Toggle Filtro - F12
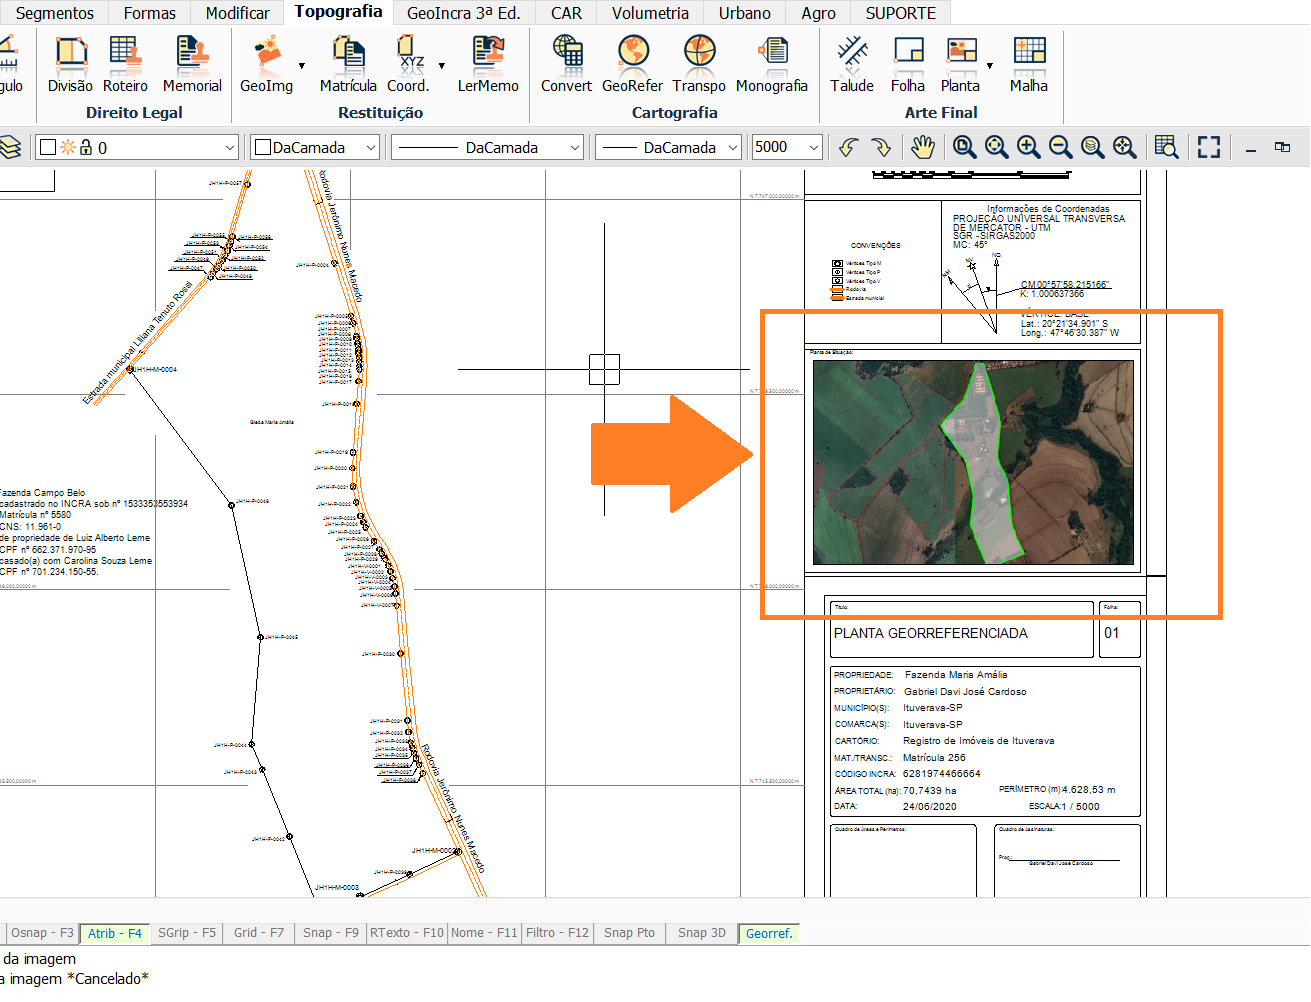1311x1002 pixels. [x=557, y=932]
